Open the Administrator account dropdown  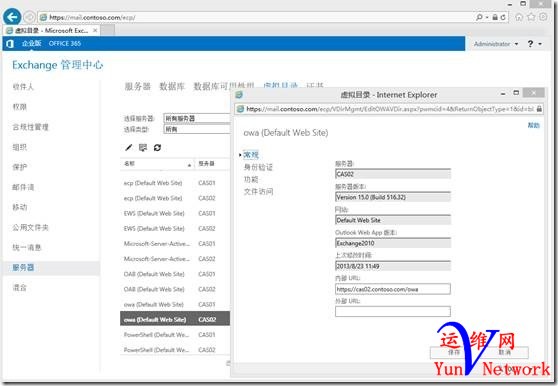coord(495,44)
